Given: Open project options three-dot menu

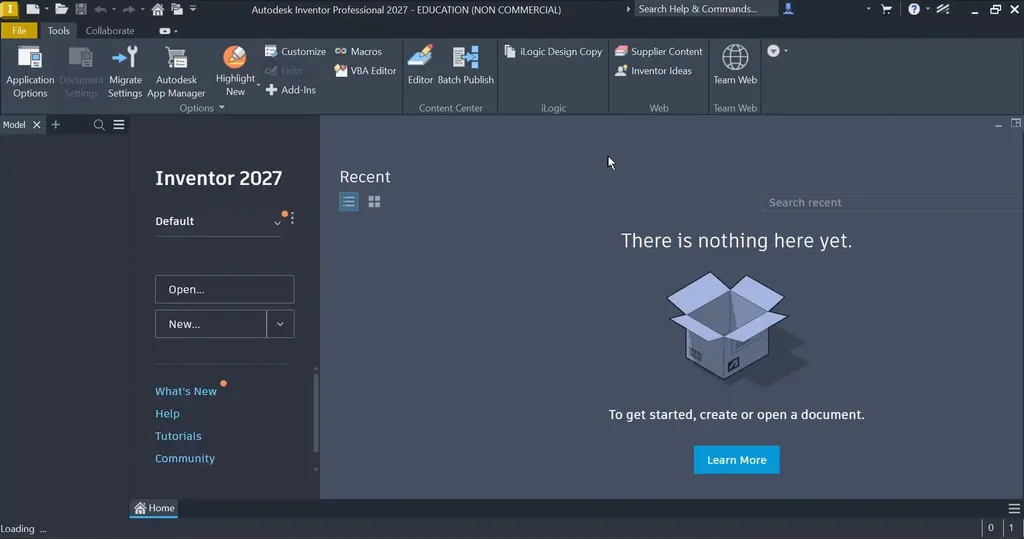Looking at the screenshot, I should (292, 218).
